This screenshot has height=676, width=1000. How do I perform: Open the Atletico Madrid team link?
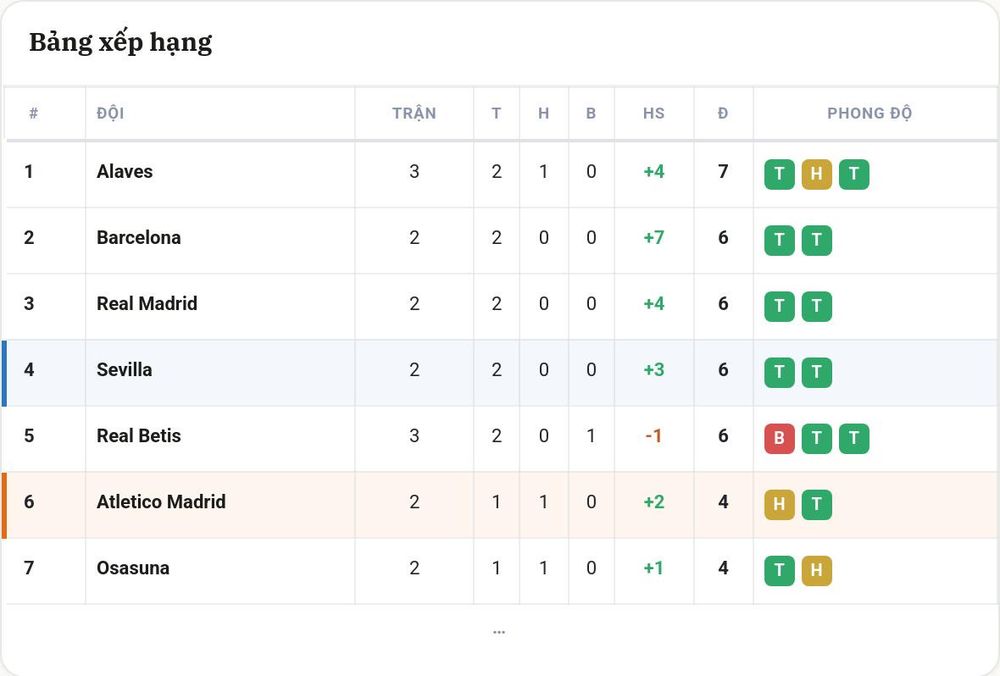pyautogui.click(x=161, y=502)
